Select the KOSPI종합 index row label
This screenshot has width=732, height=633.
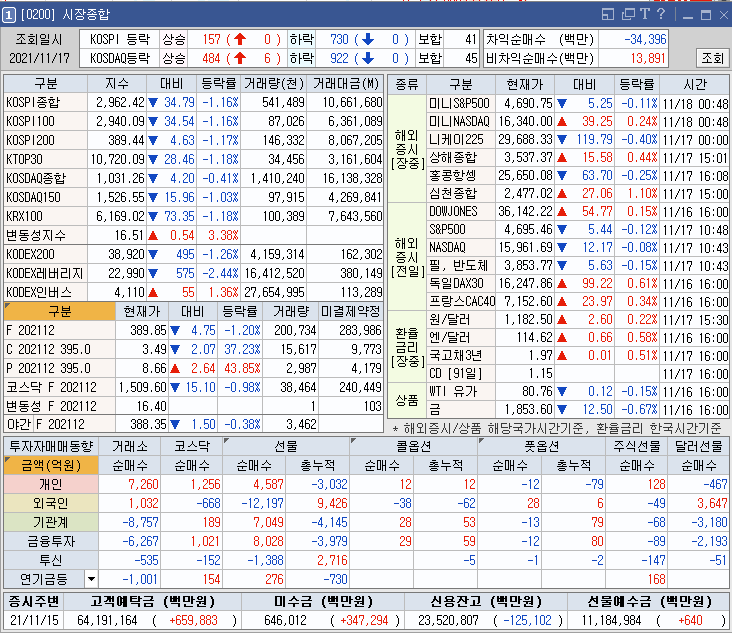(x=45, y=102)
